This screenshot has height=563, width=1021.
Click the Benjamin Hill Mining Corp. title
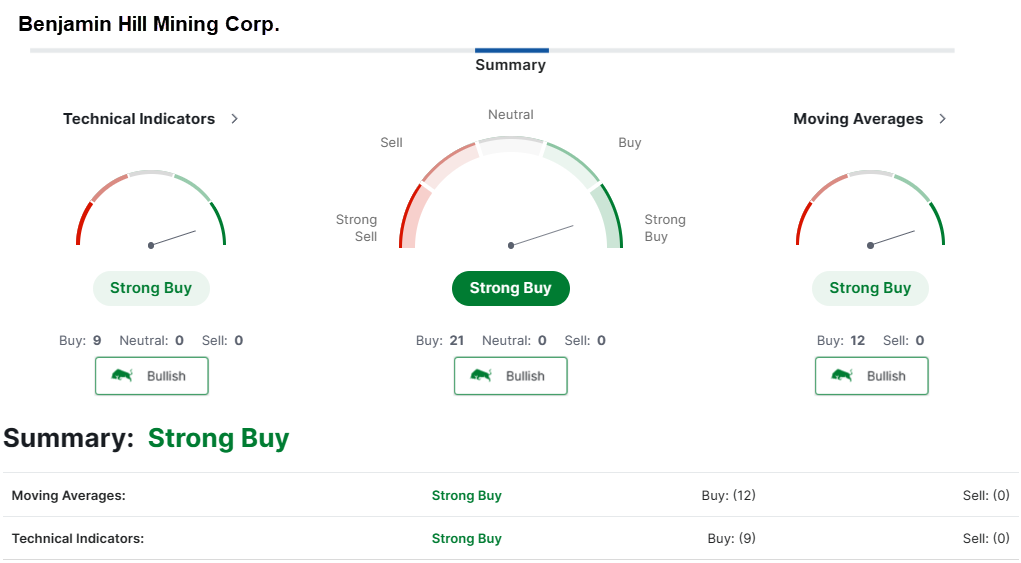(149, 24)
